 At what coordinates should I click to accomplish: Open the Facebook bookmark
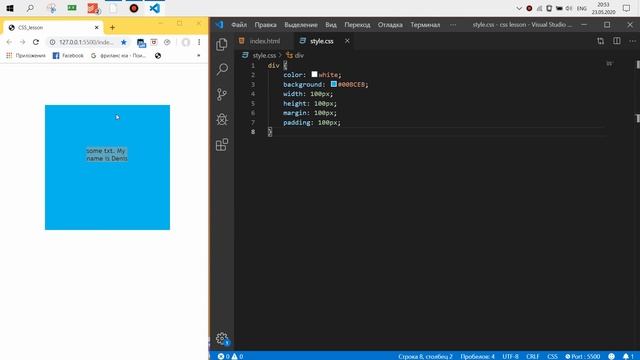coord(68,56)
